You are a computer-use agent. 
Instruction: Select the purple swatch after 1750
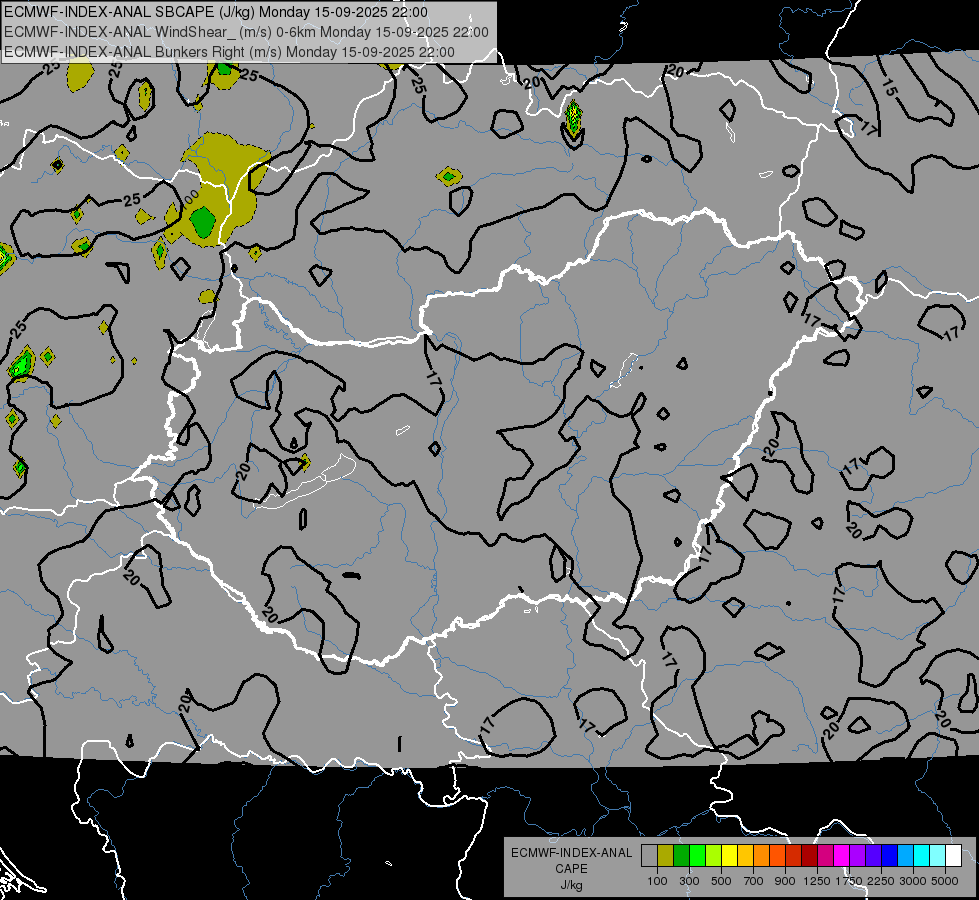point(857,856)
